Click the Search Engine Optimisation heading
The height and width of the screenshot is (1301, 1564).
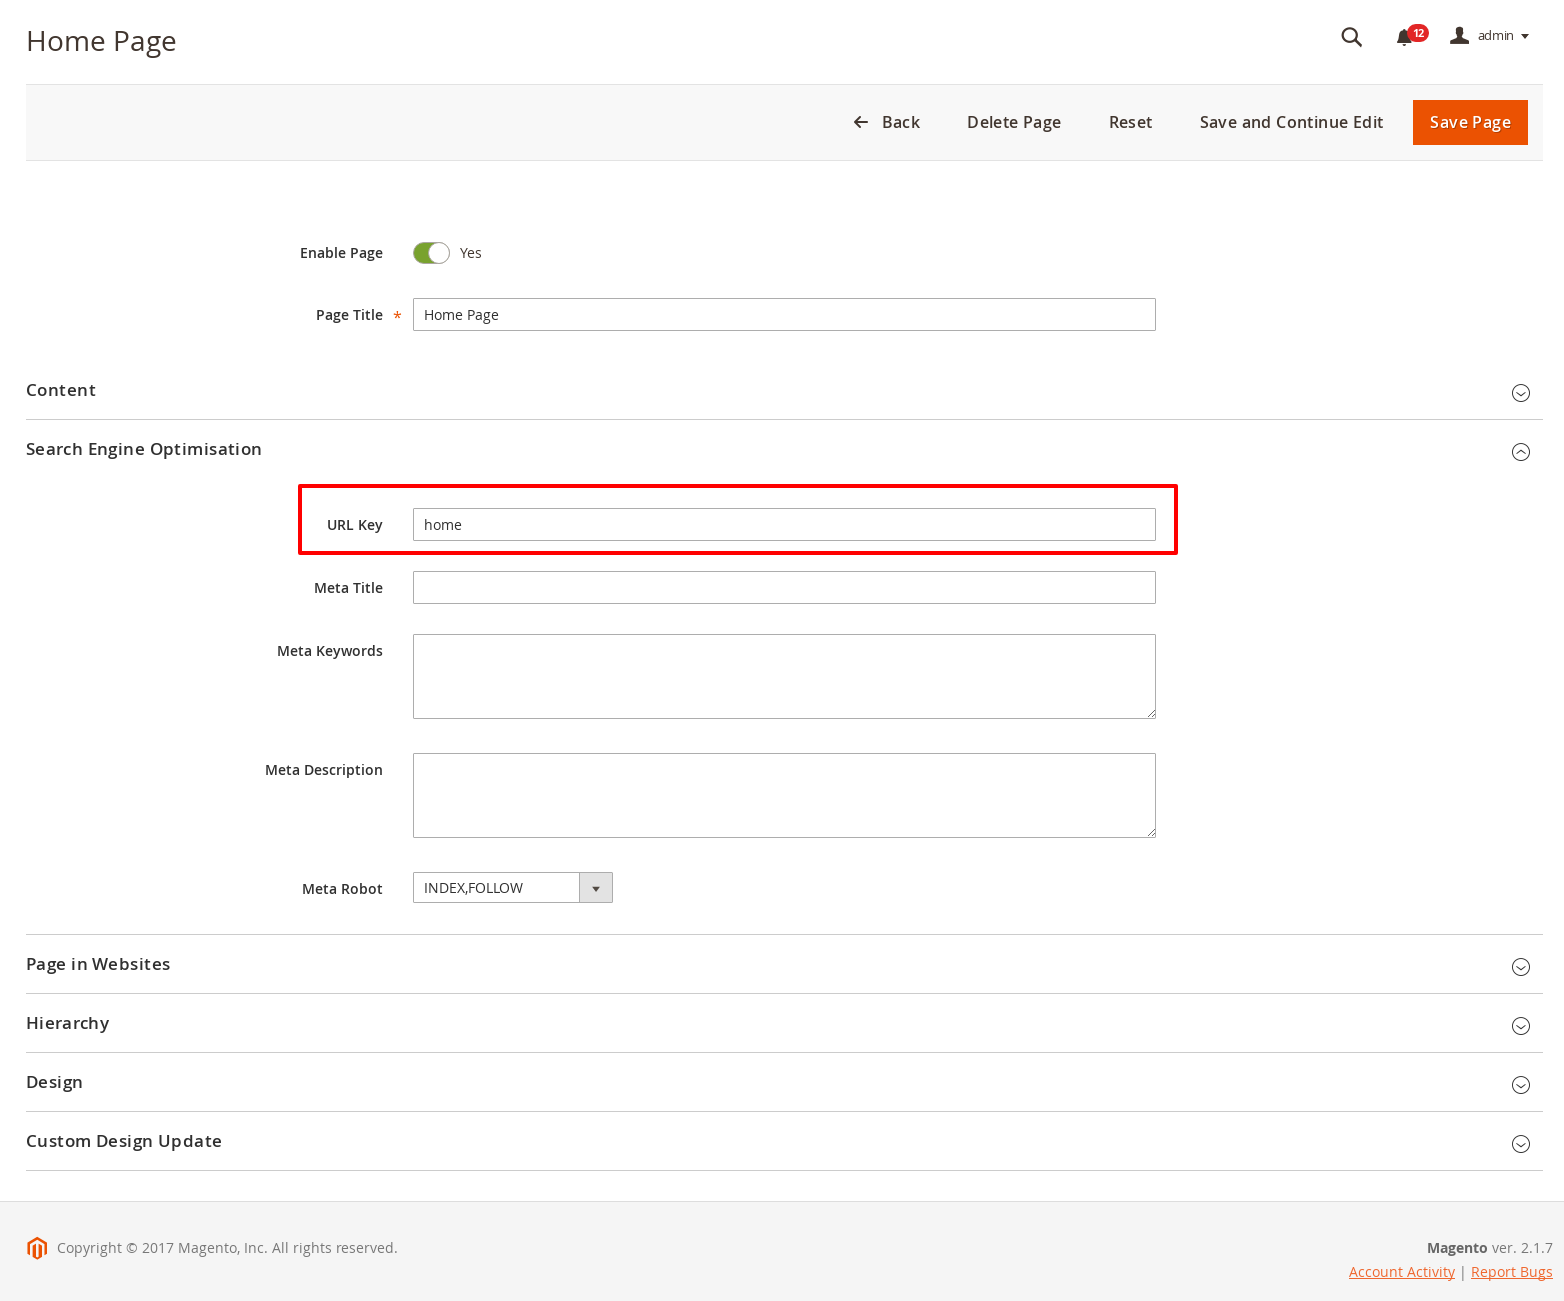pos(144,449)
